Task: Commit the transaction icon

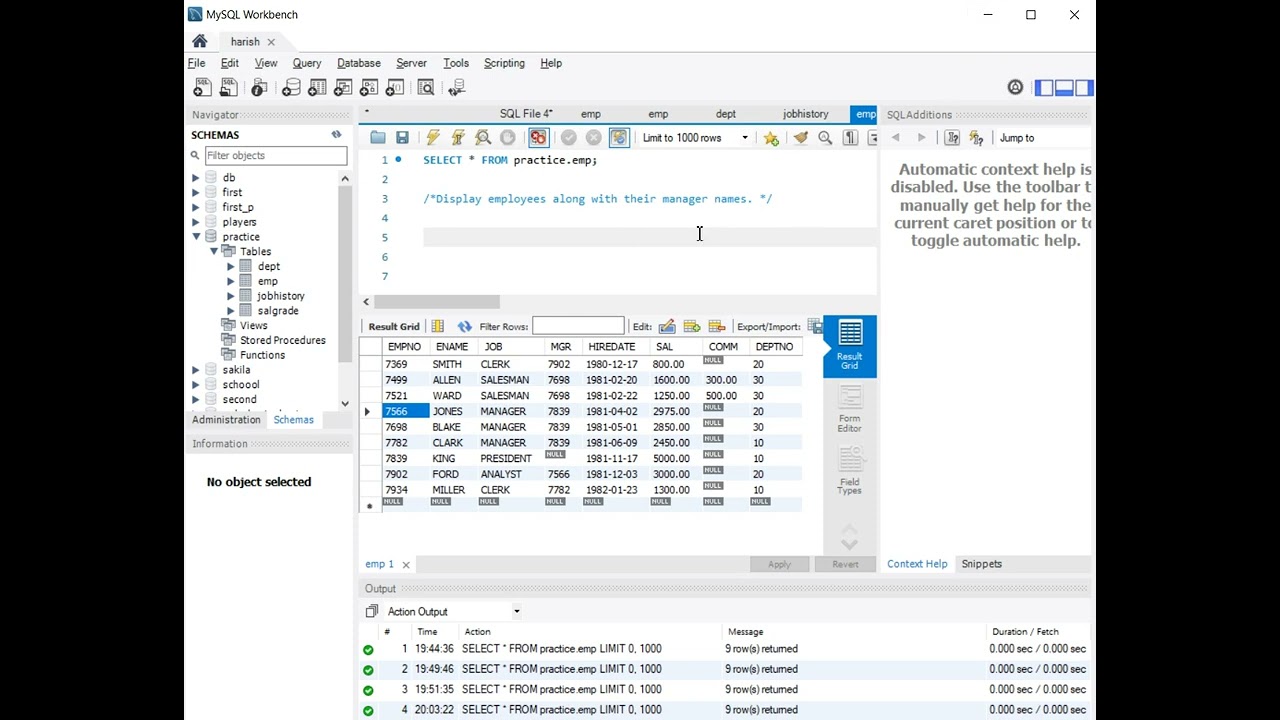Action: tap(569, 138)
